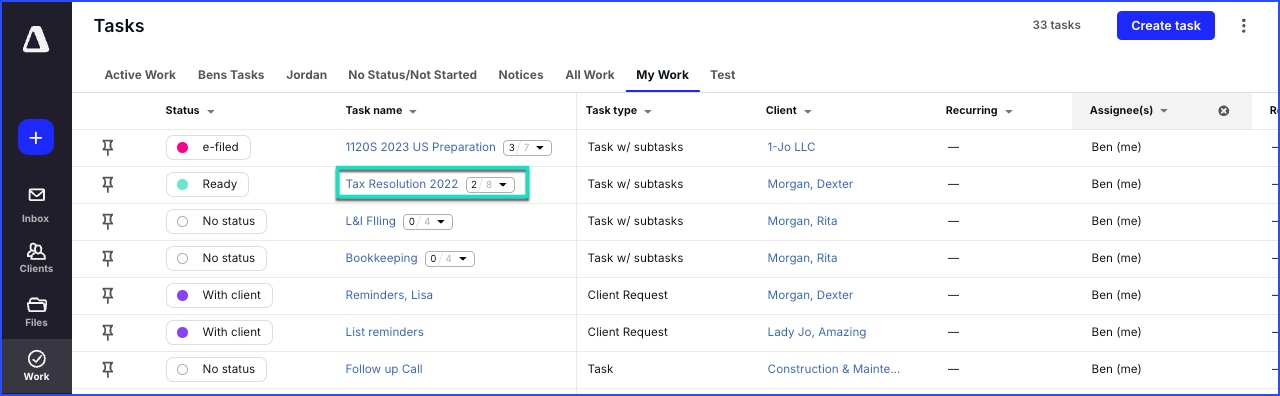Viewport: 1280px width, 396px height.
Task: Open the List reminders task
Action: click(384, 332)
